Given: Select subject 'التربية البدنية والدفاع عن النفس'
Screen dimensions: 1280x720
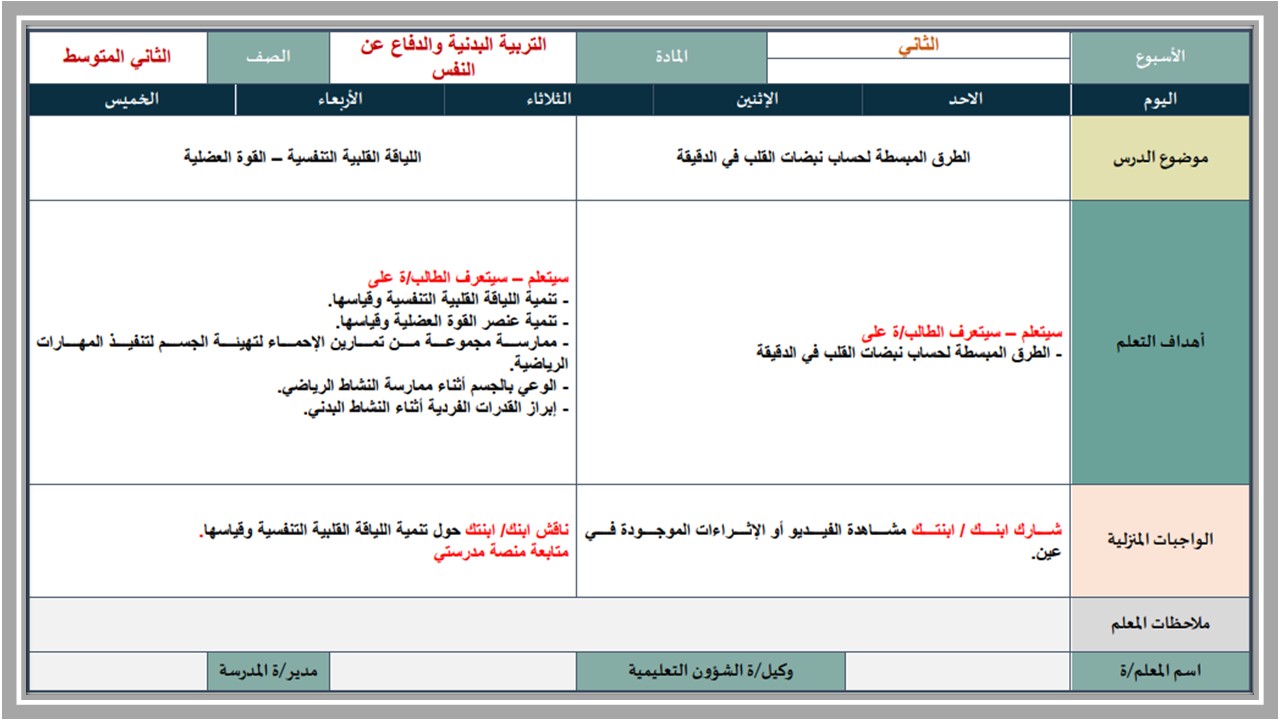Looking at the screenshot, I should pyautogui.click(x=453, y=58).
